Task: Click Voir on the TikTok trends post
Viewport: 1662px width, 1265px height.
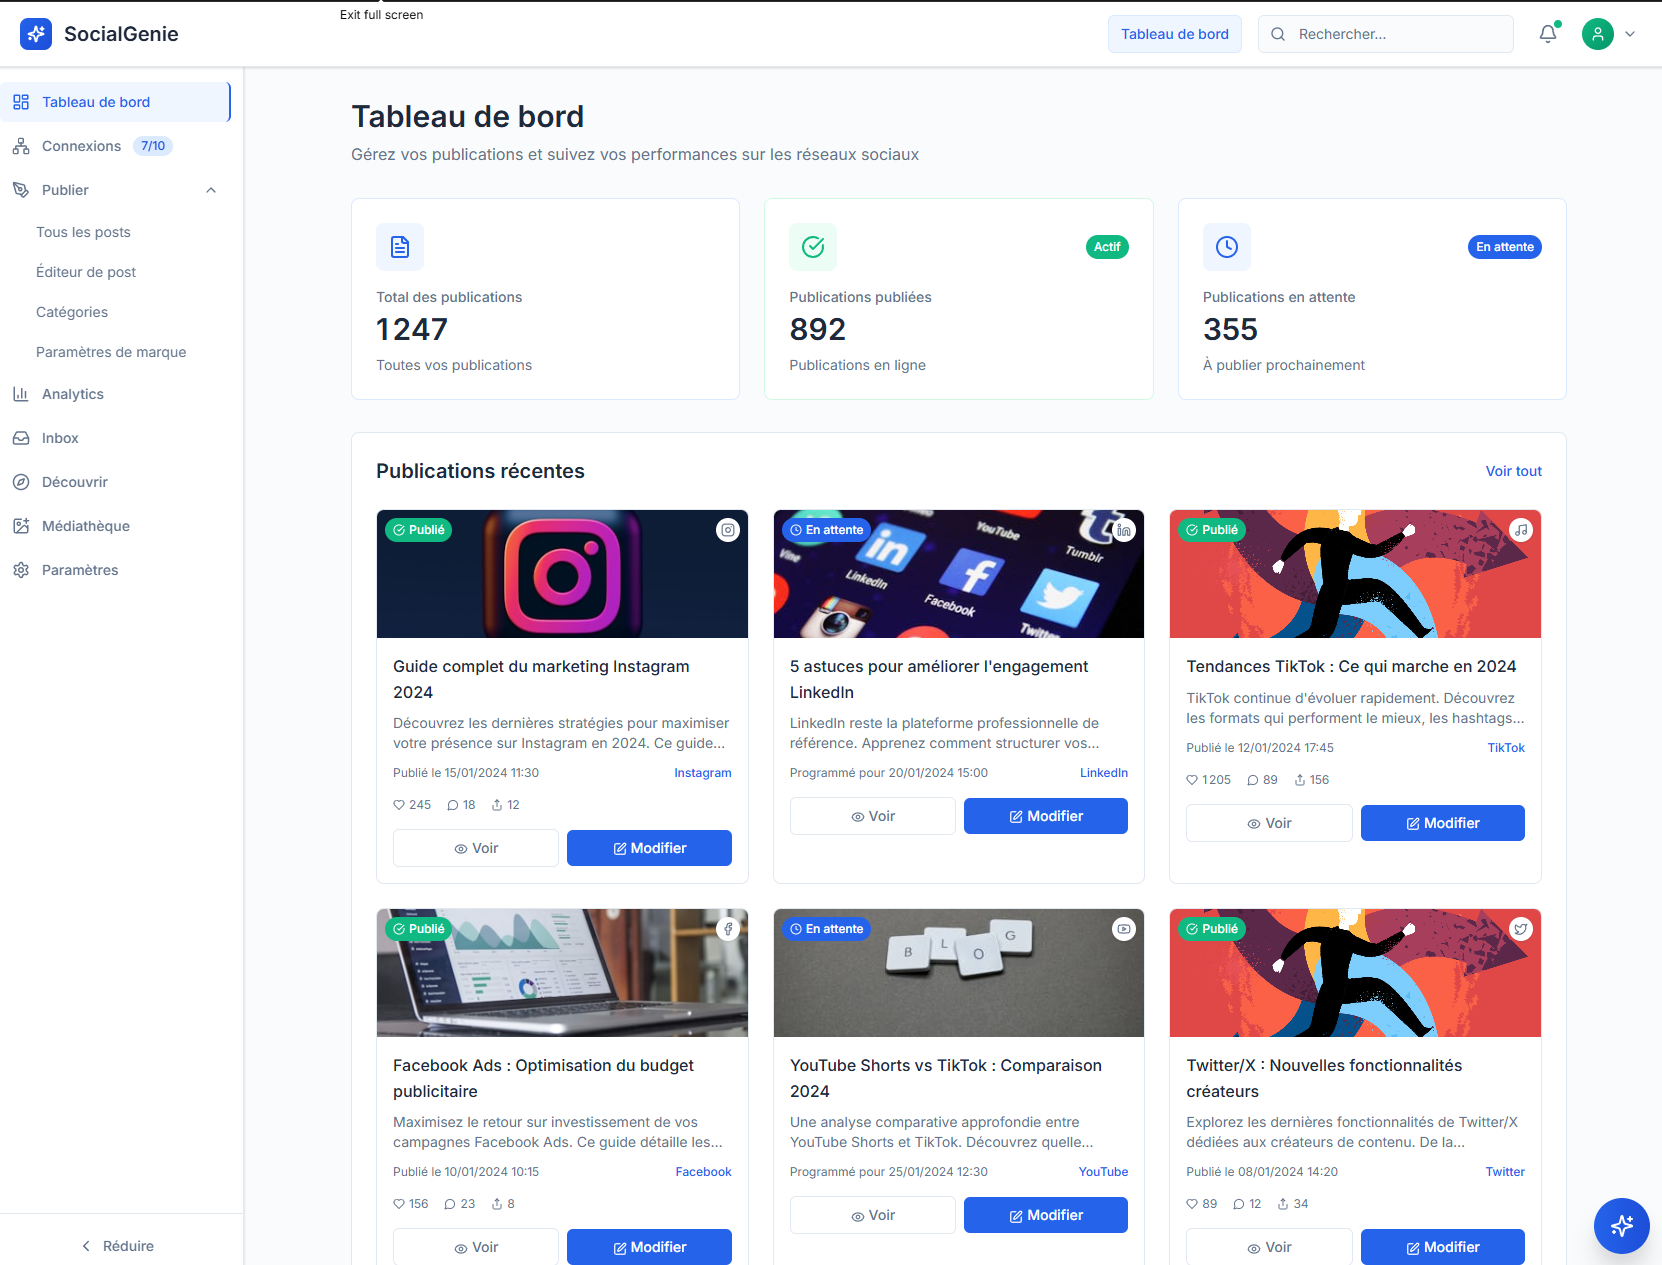Action: tap(1268, 823)
